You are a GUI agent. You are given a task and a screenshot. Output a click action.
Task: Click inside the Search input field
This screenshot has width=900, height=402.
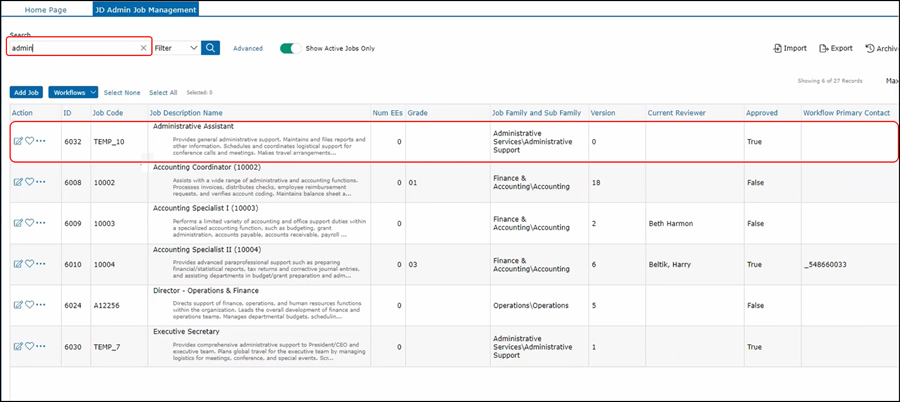70,48
